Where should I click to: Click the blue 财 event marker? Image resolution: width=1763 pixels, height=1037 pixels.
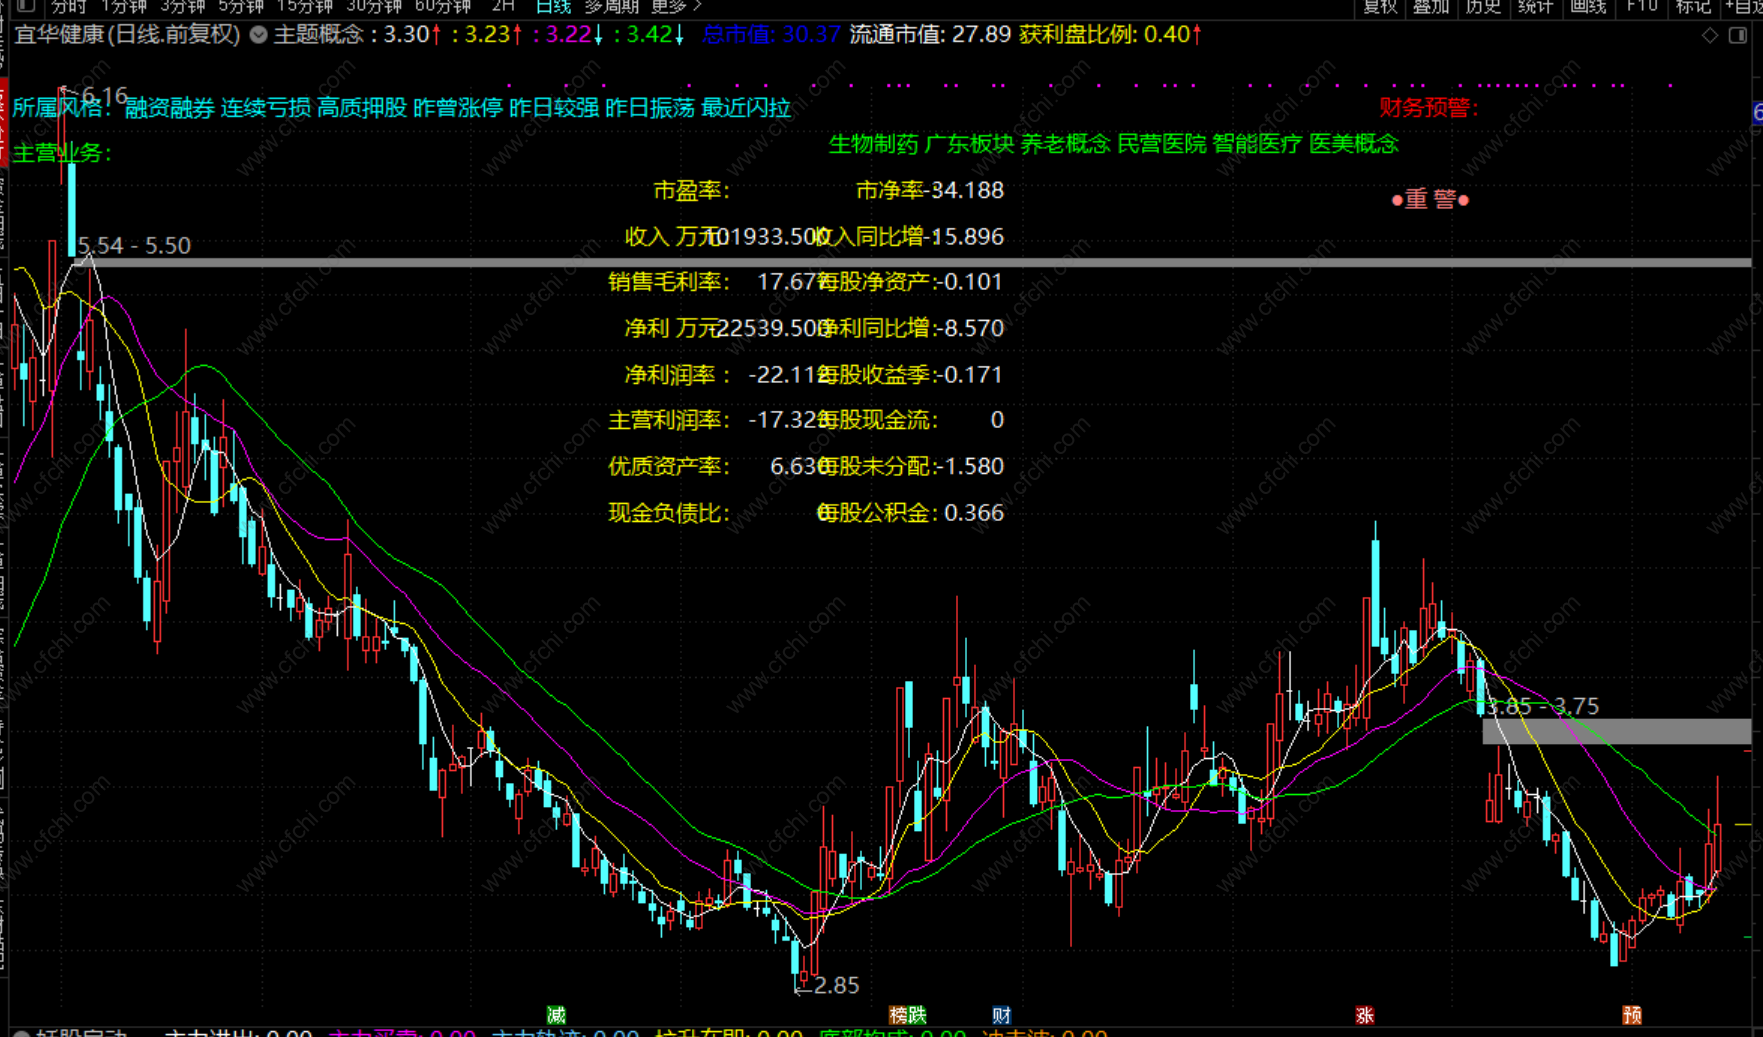(x=1002, y=1015)
